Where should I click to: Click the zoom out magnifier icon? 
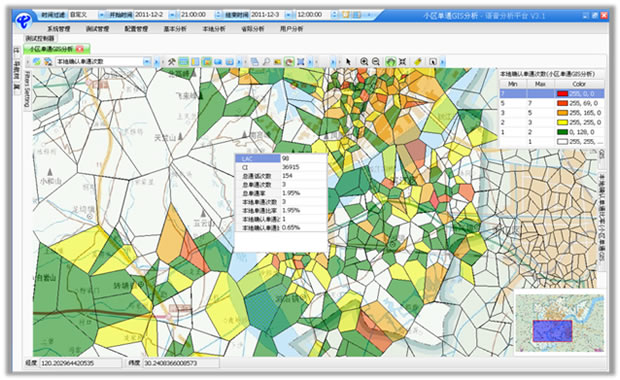[x=376, y=61]
